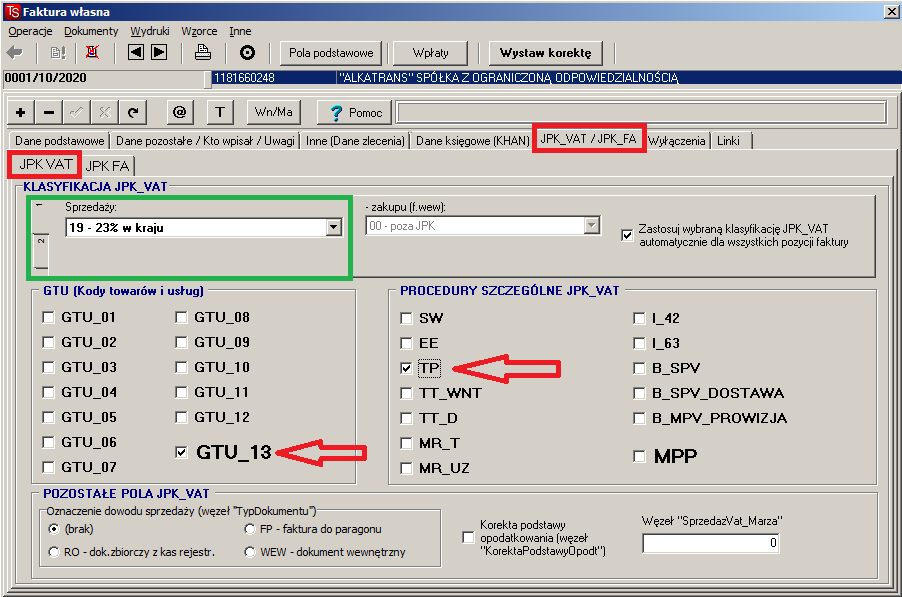Select the (brak) radio option
902x597 pixels.
pos(54,529)
